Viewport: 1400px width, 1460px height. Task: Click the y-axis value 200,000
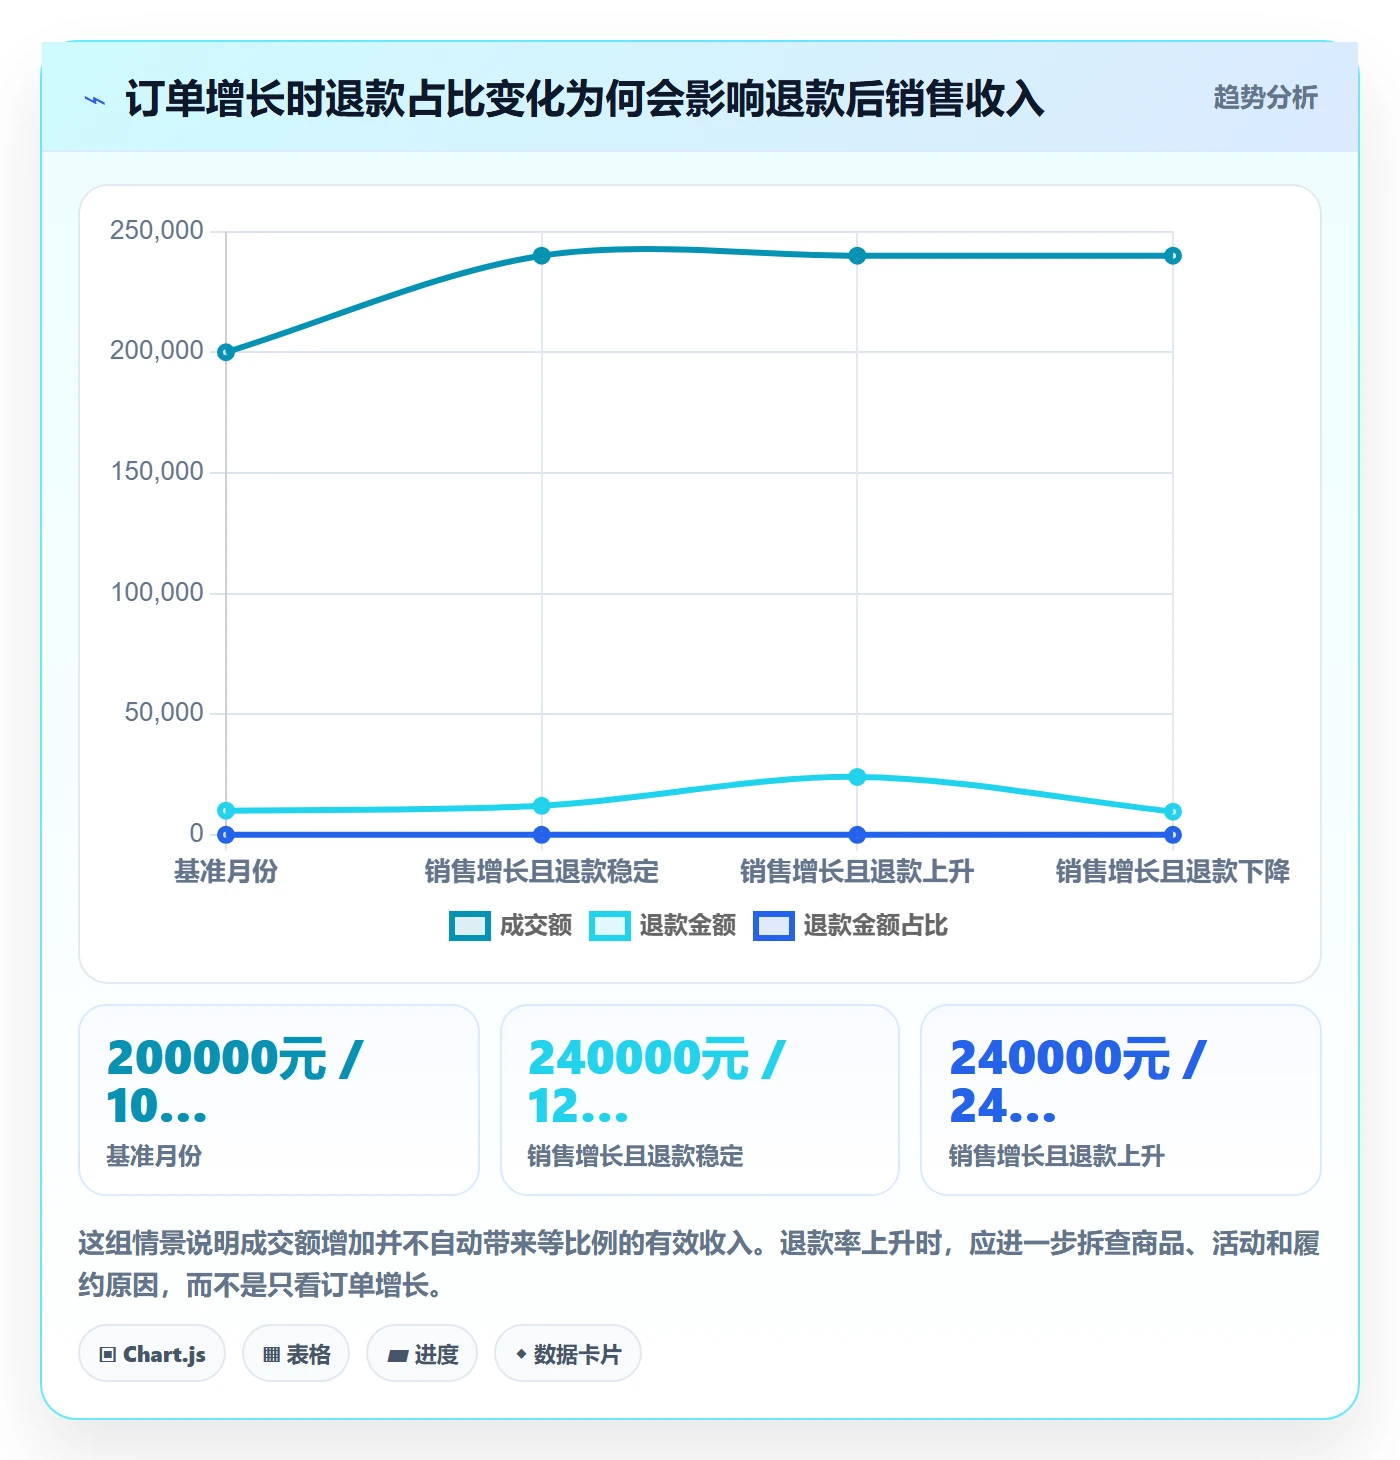coord(157,351)
